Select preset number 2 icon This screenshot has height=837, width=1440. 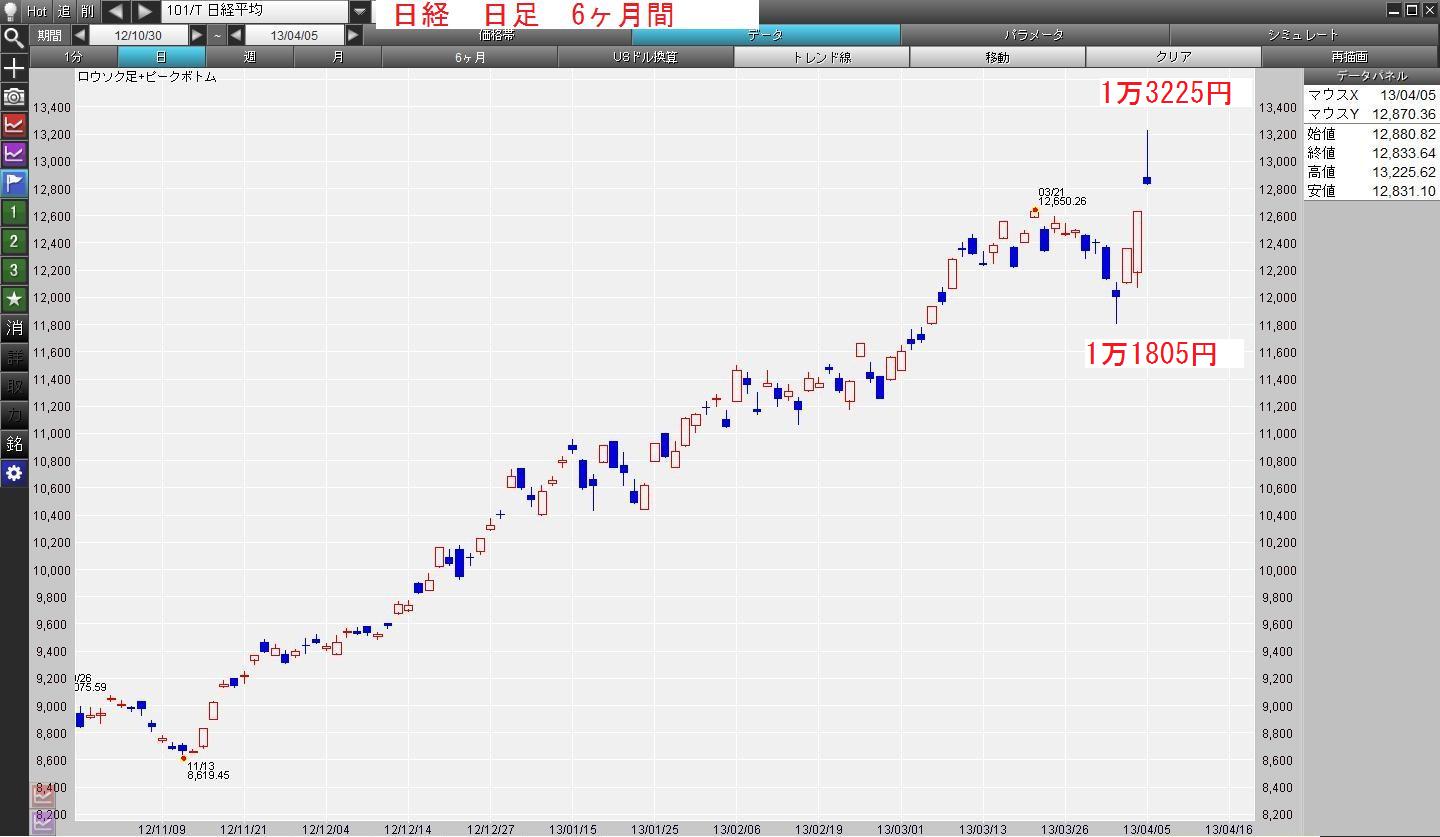[14, 241]
